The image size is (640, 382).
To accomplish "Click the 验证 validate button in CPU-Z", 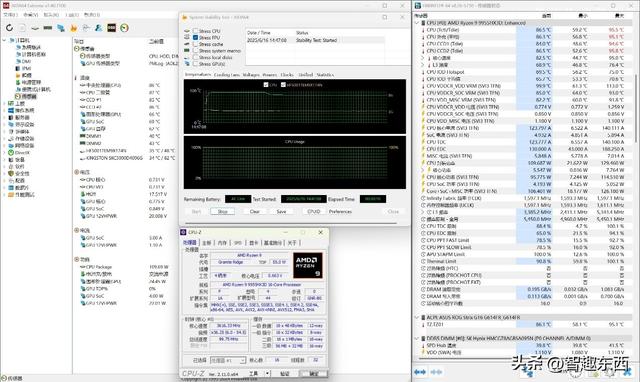I will (285, 373).
